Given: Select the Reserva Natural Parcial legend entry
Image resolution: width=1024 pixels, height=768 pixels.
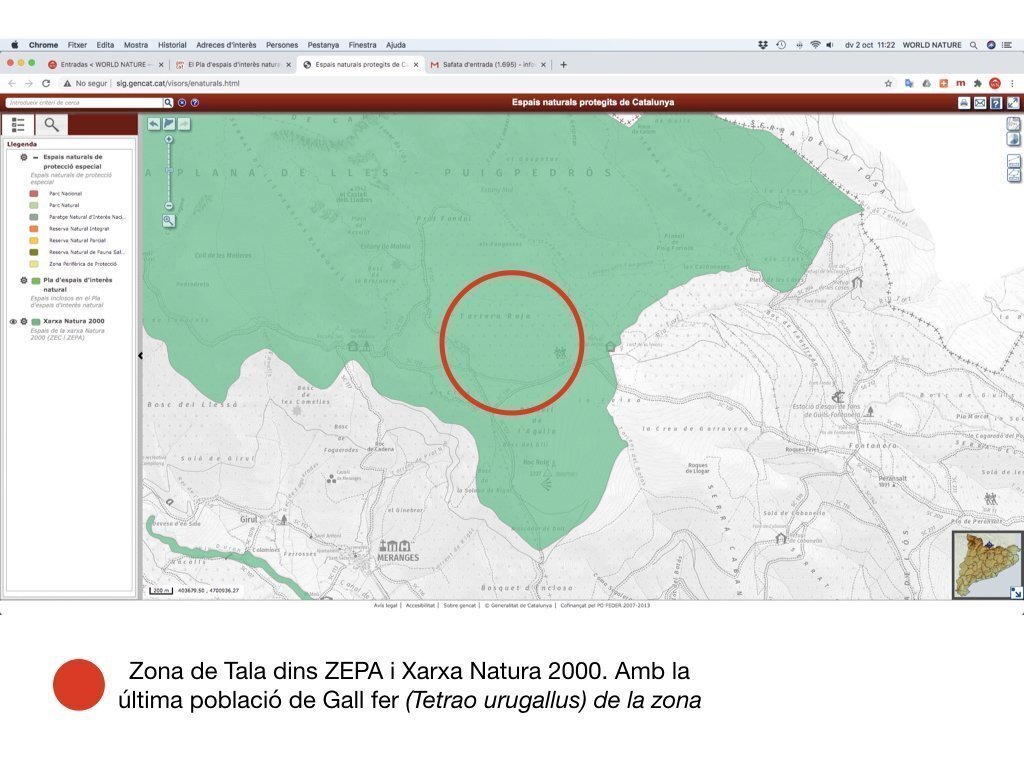Looking at the screenshot, I should tap(77, 240).
